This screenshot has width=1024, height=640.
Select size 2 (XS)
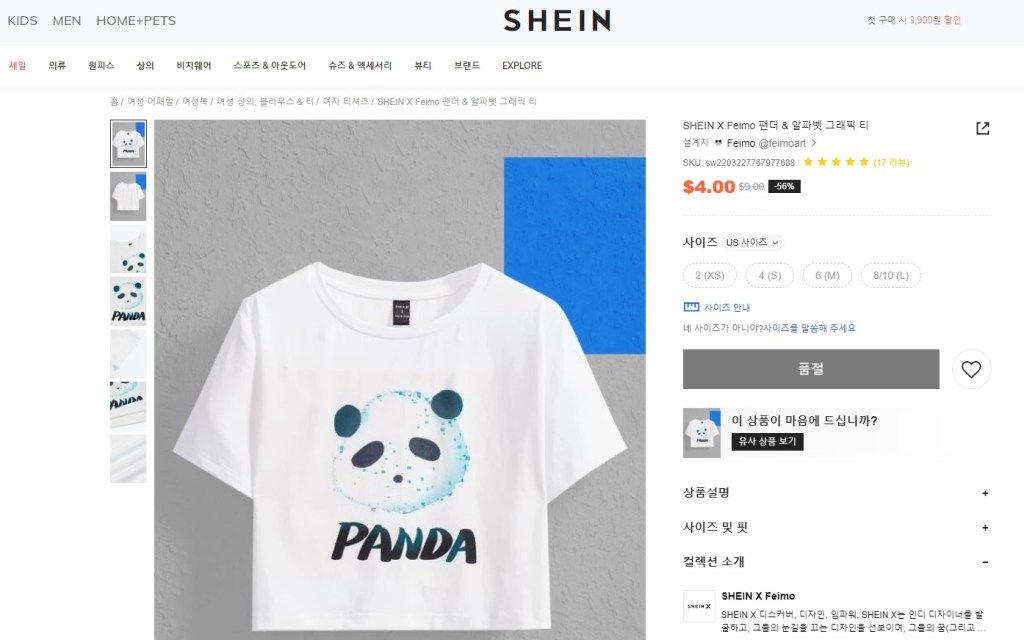[710, 276]
